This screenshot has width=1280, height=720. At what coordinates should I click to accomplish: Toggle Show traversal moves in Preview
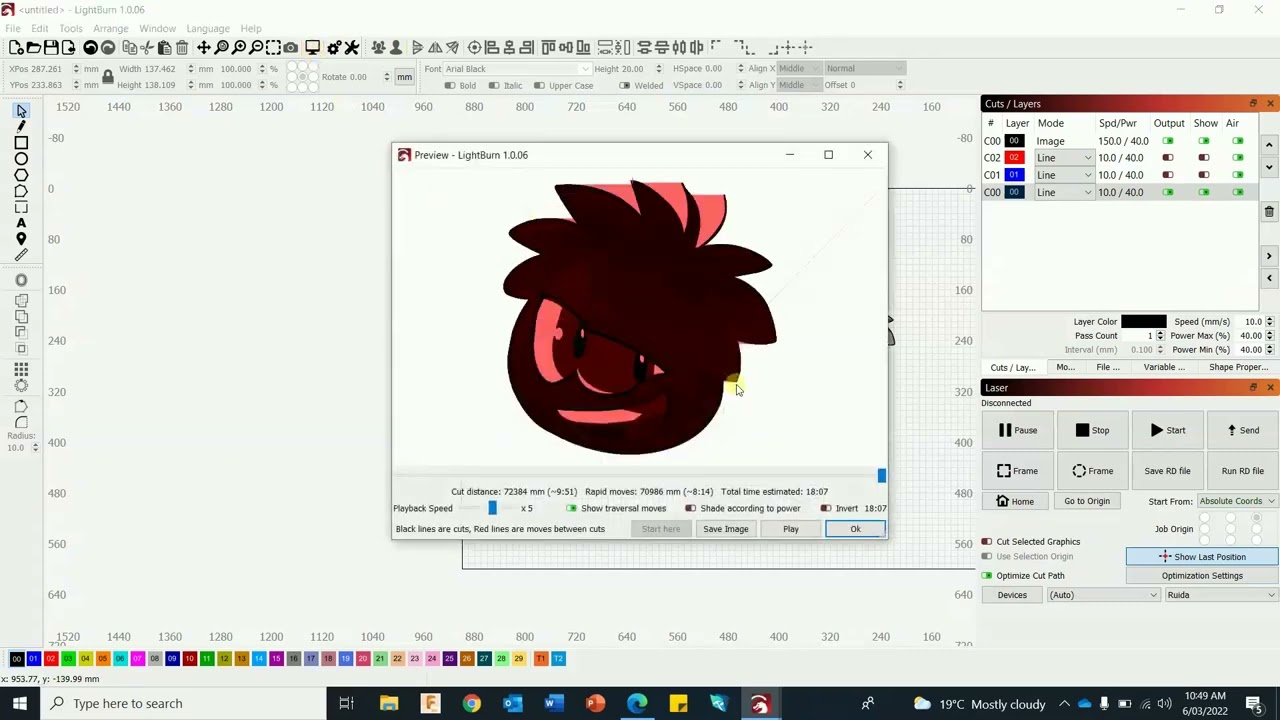(x=572, y=508)
